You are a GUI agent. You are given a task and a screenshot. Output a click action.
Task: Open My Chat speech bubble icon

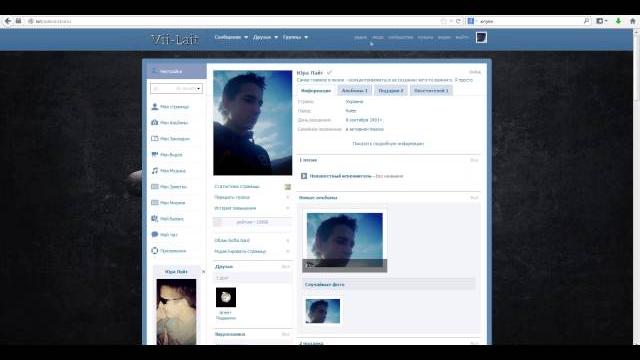tap(155, 235)
